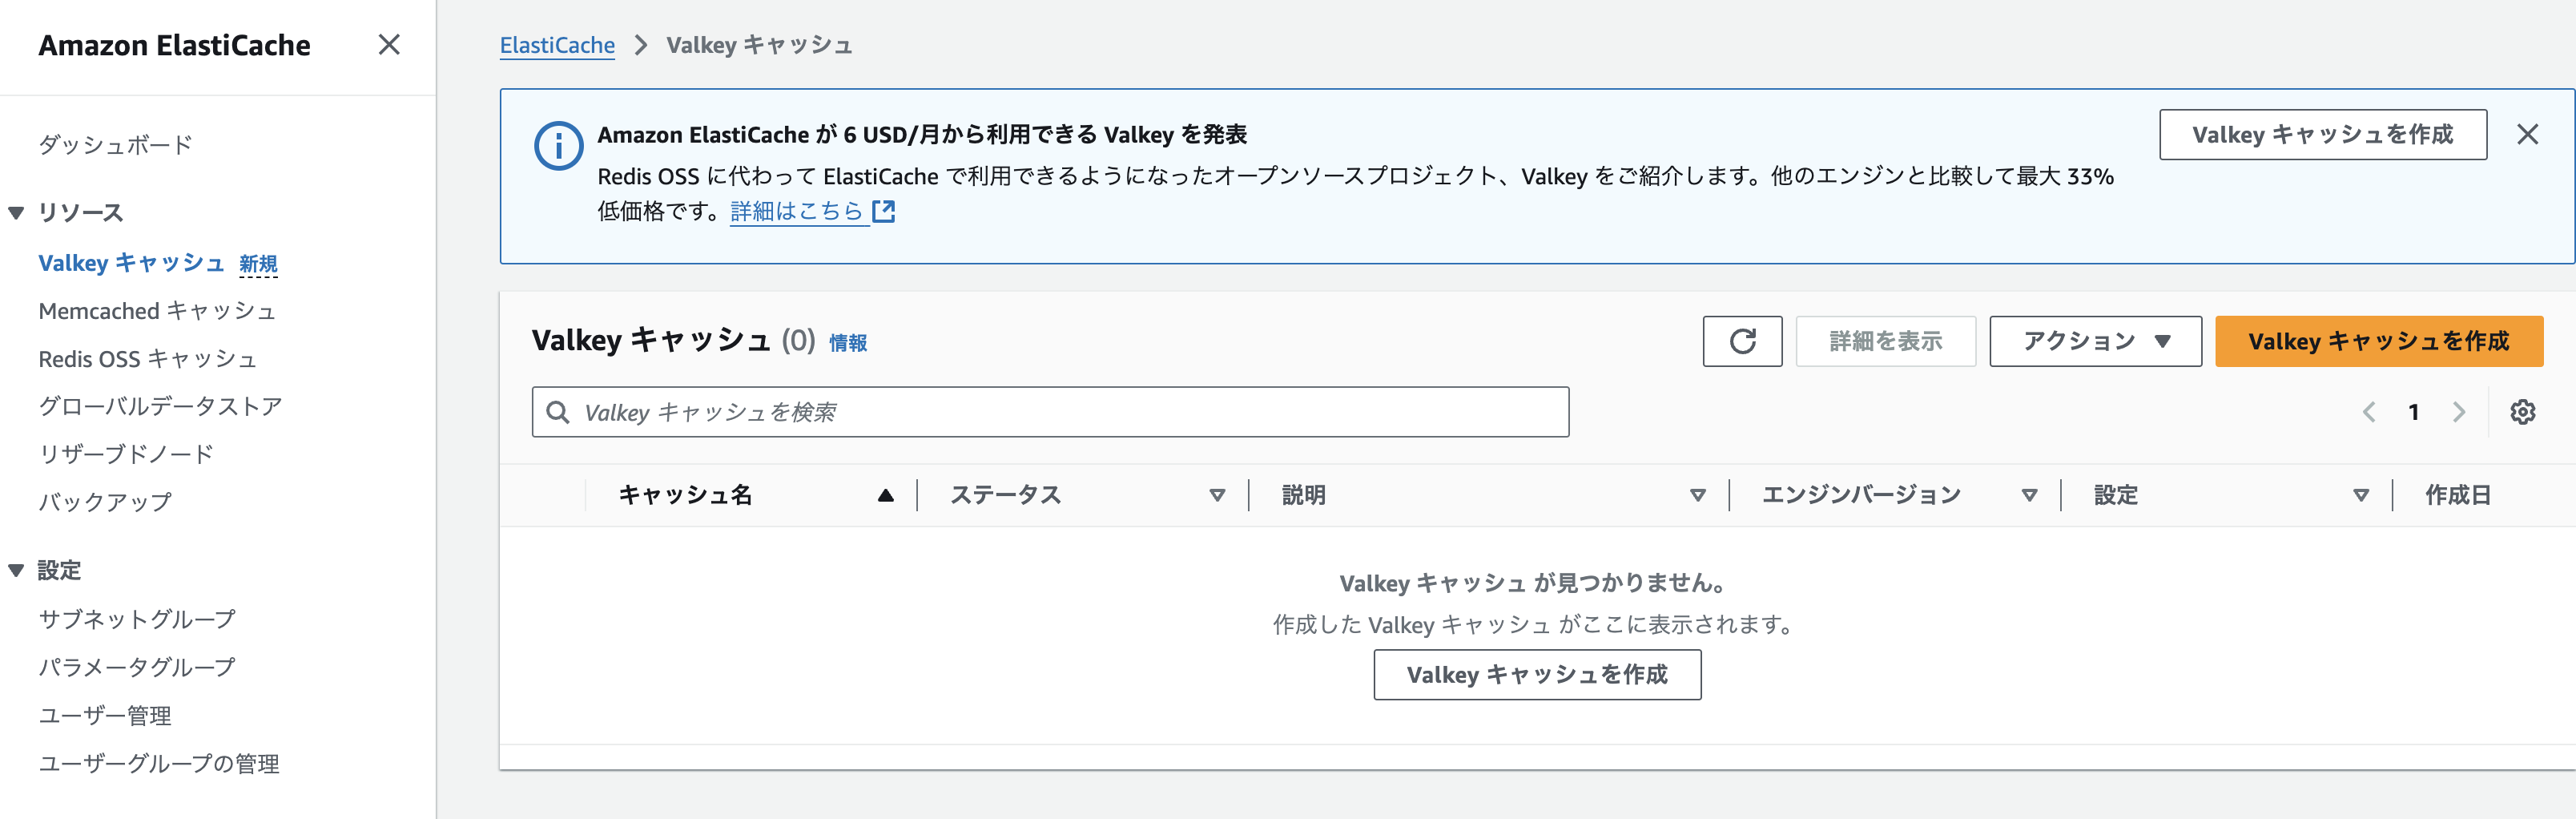The width and height of the screenshot is (2576, 819).
Task: Collapse the リソース section
Action: pos(16,213)
